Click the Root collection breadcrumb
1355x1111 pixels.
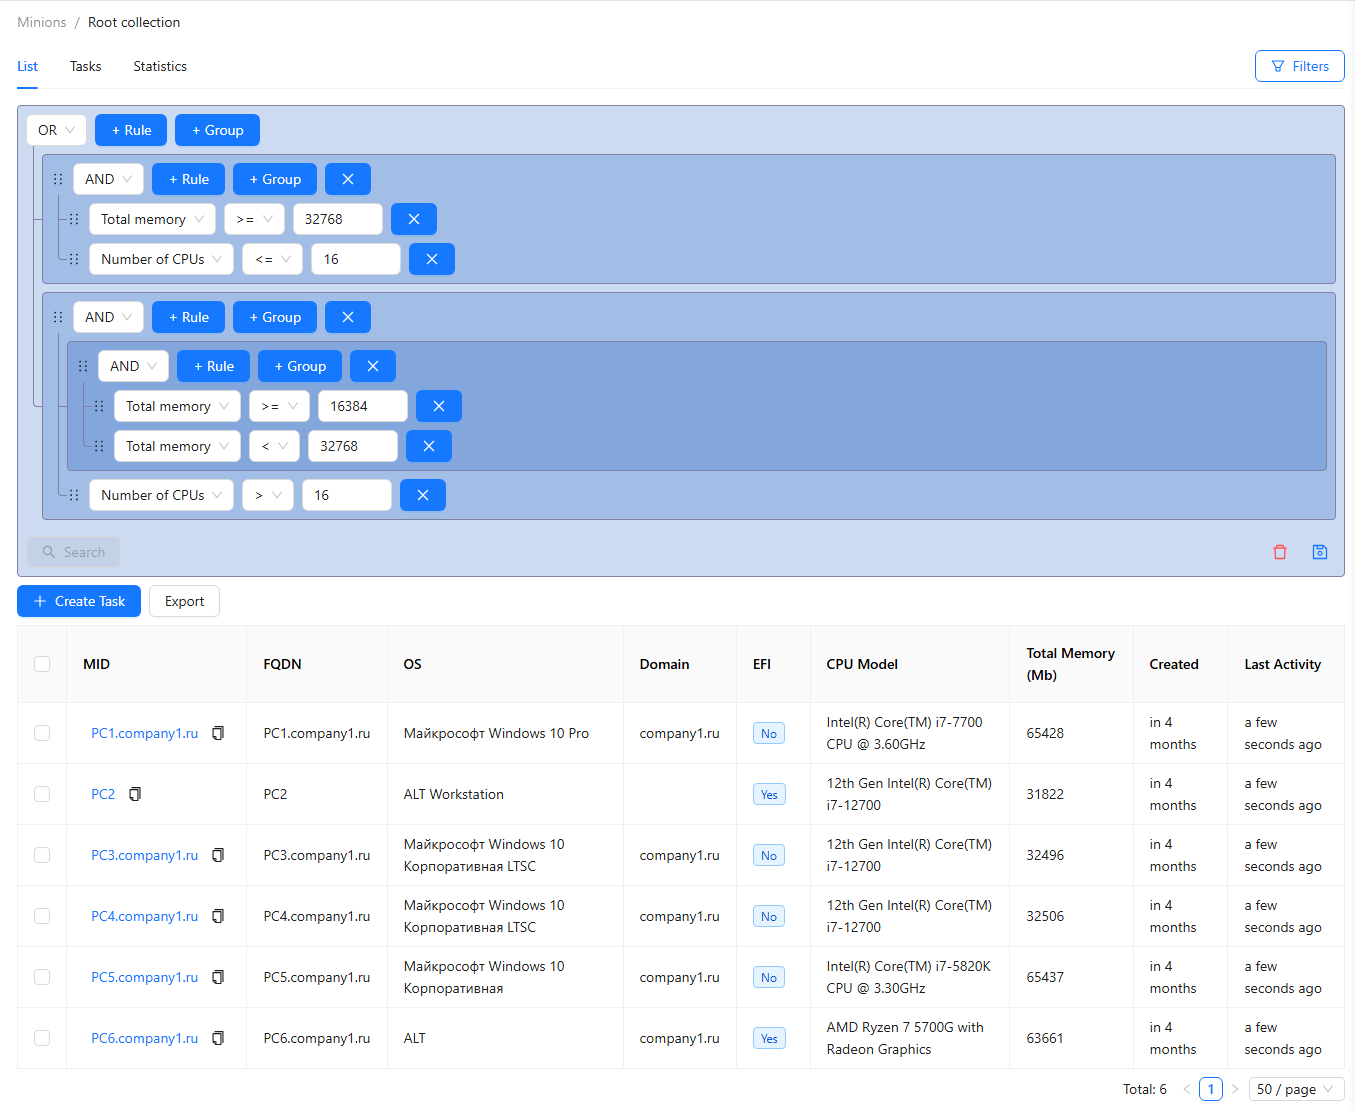[x=134, y=22]
